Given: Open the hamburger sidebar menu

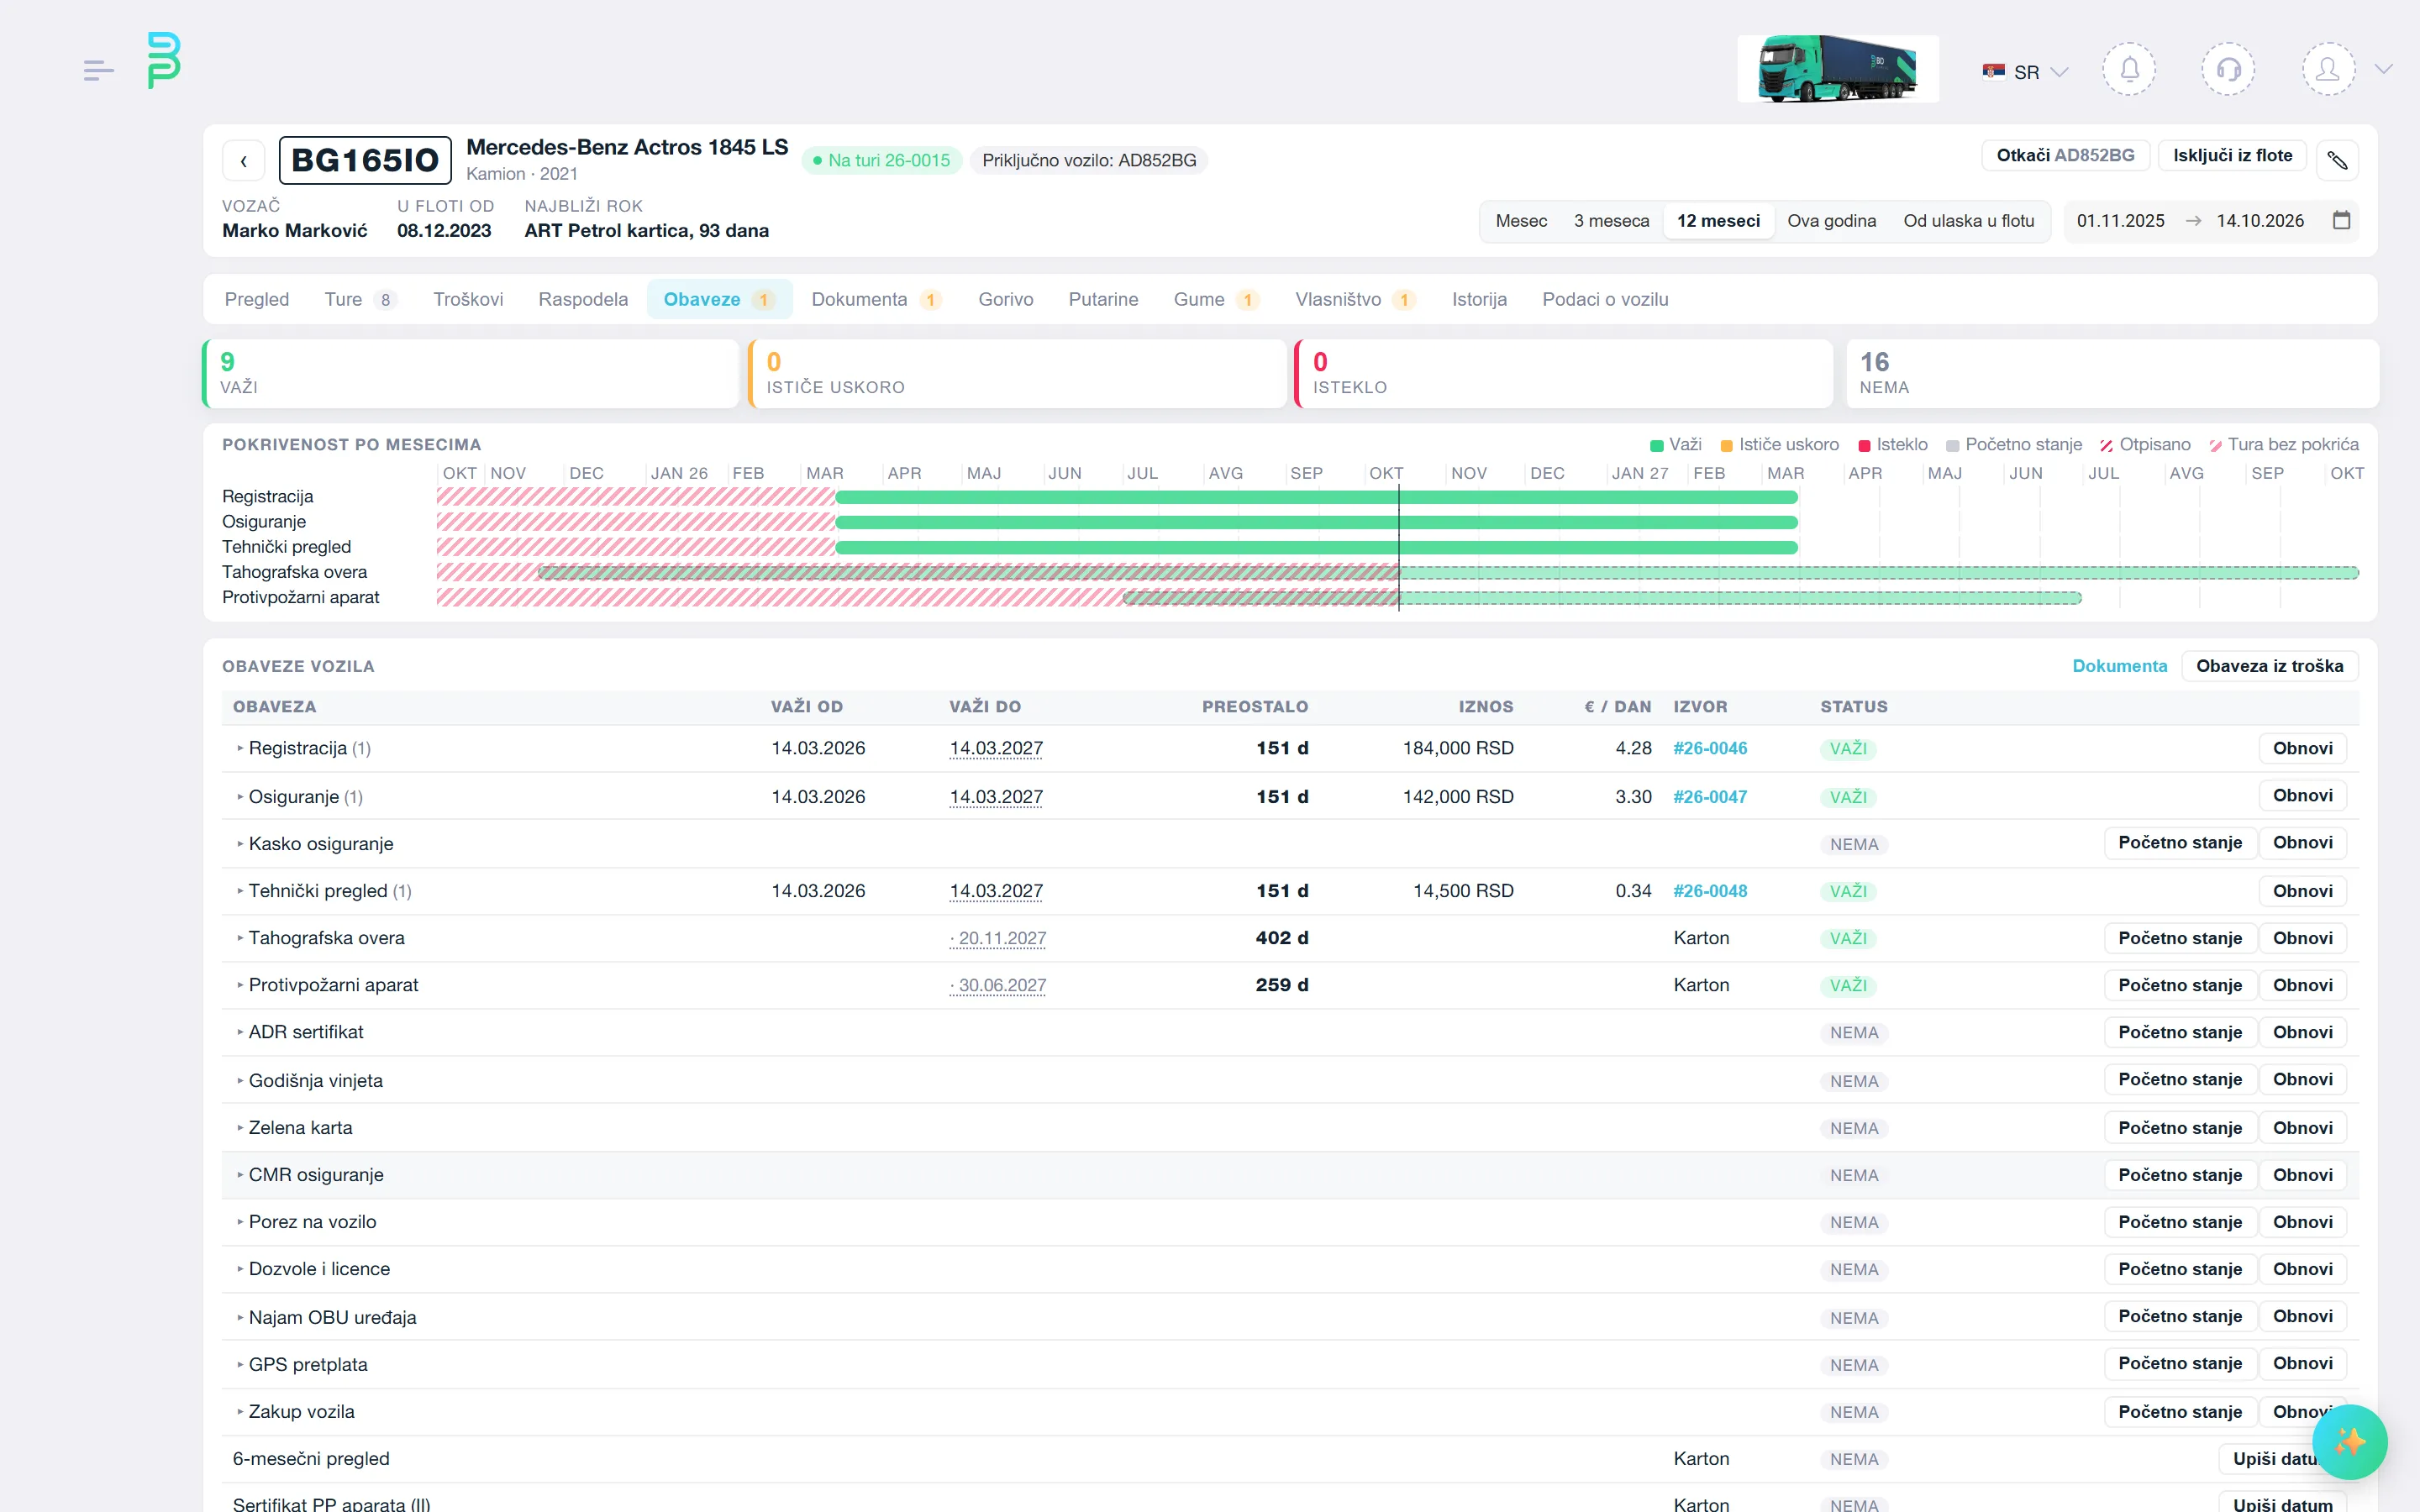Looking at the screenshot, I should tap(98, 70).
